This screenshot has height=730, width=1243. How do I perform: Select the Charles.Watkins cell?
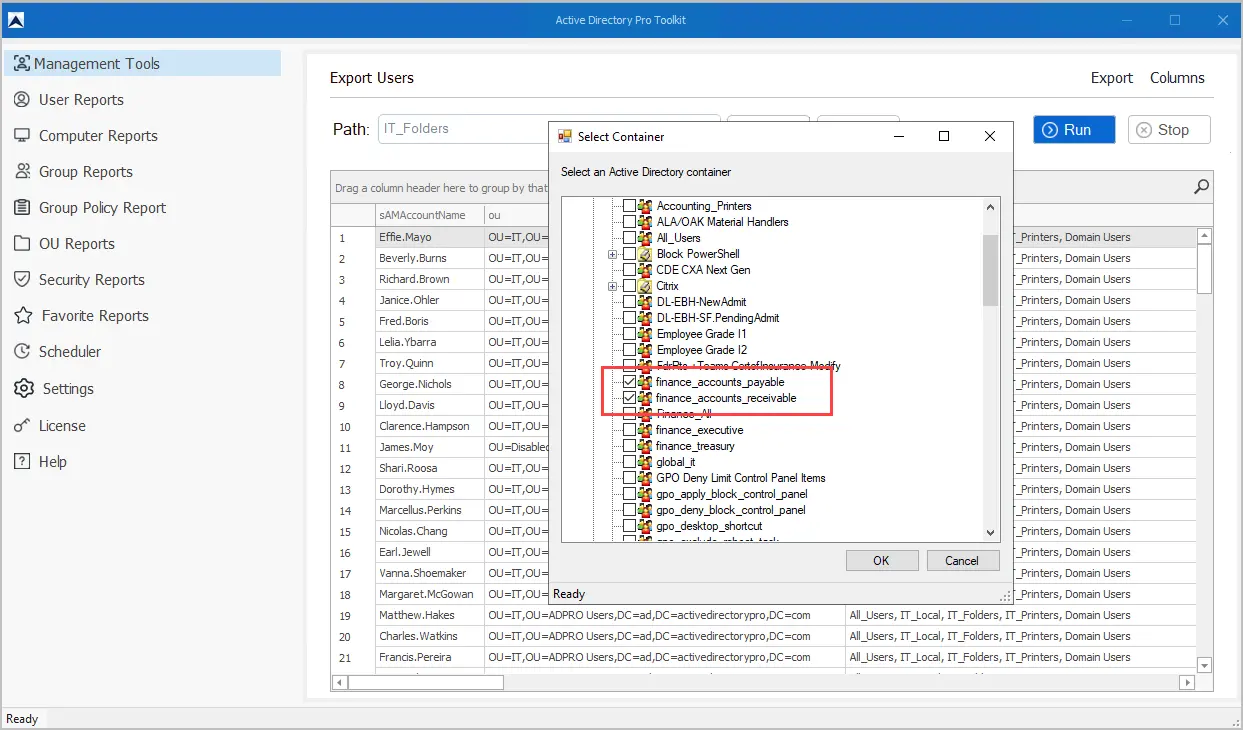click(428, 636)
